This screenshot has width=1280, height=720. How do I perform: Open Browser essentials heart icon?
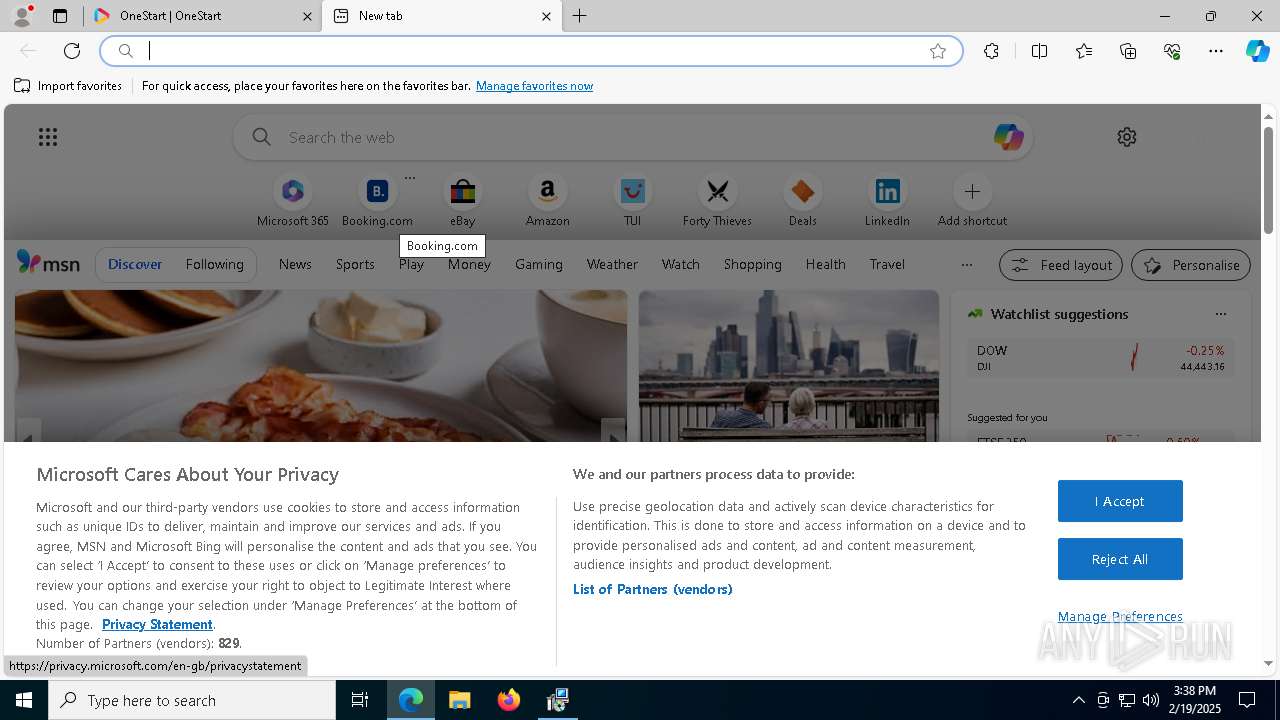coord(1172,51)
